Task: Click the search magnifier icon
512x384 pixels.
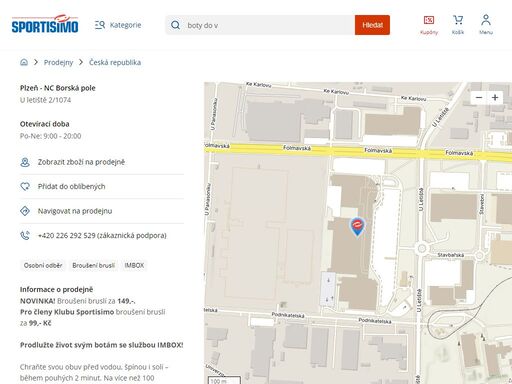Action: (175, 25)
